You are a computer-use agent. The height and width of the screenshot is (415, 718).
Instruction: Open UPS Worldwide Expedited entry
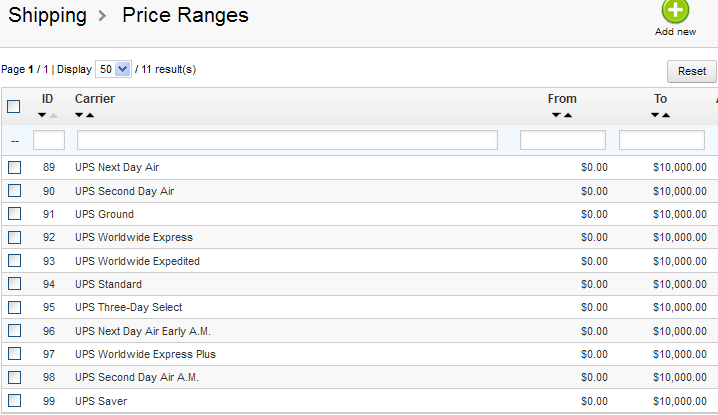pyautogui.click(x=137, y=261)
